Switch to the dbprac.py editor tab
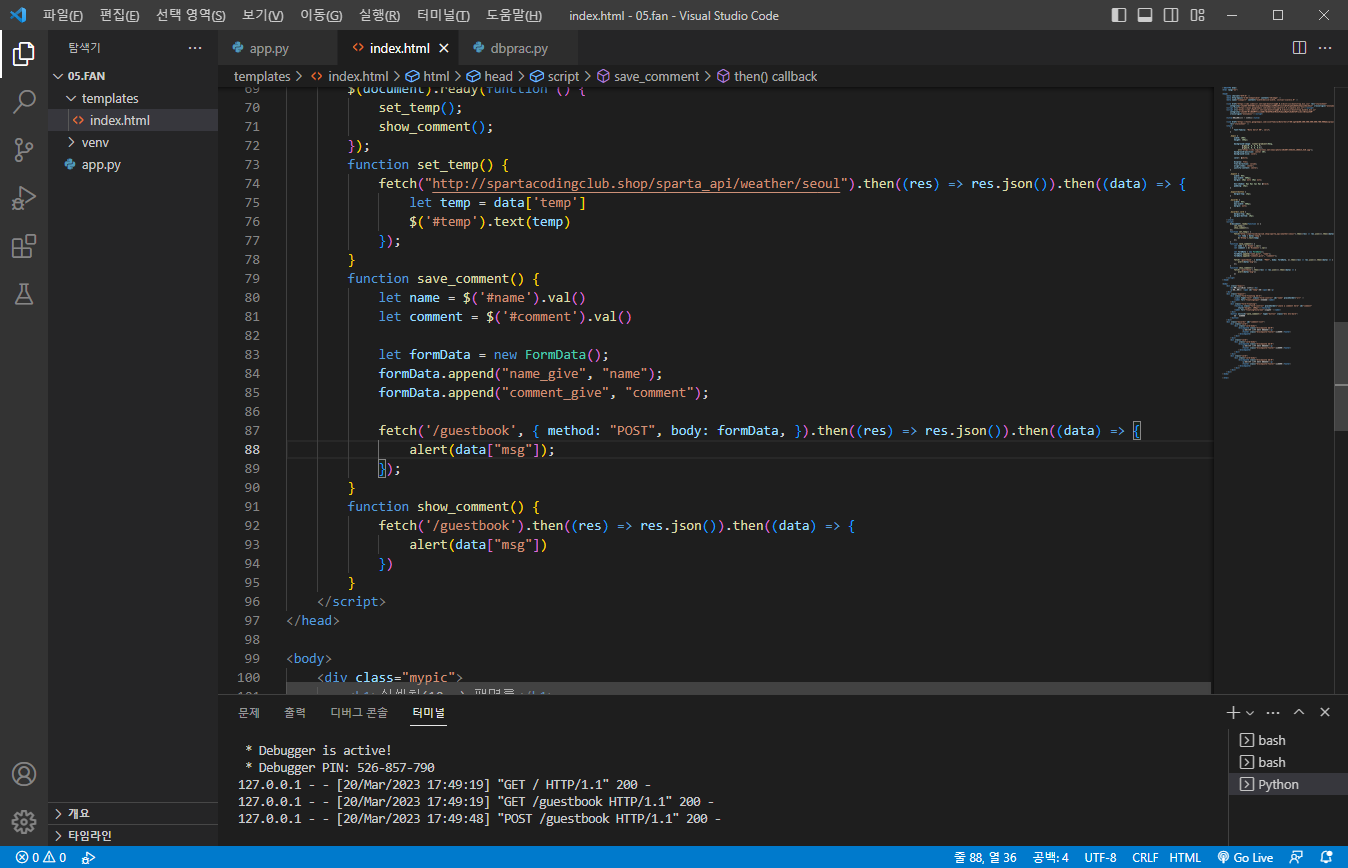The width and height of the screenshot is (1348, 868). click(x=519, y=48)
